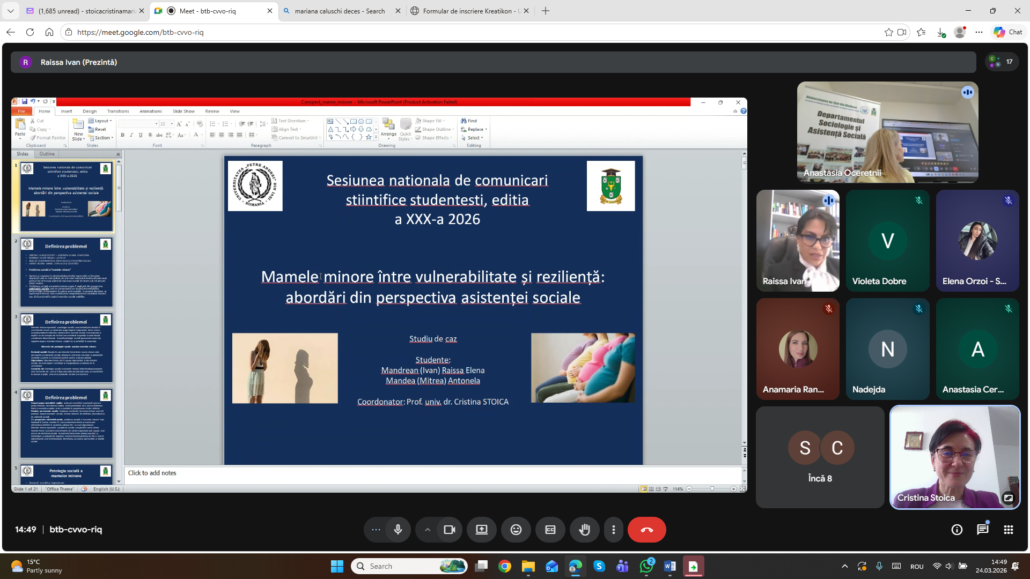Select Raissa Ivan's participant tile
Viewport: 1030px width, 579px height.
[x=797, y=241]
